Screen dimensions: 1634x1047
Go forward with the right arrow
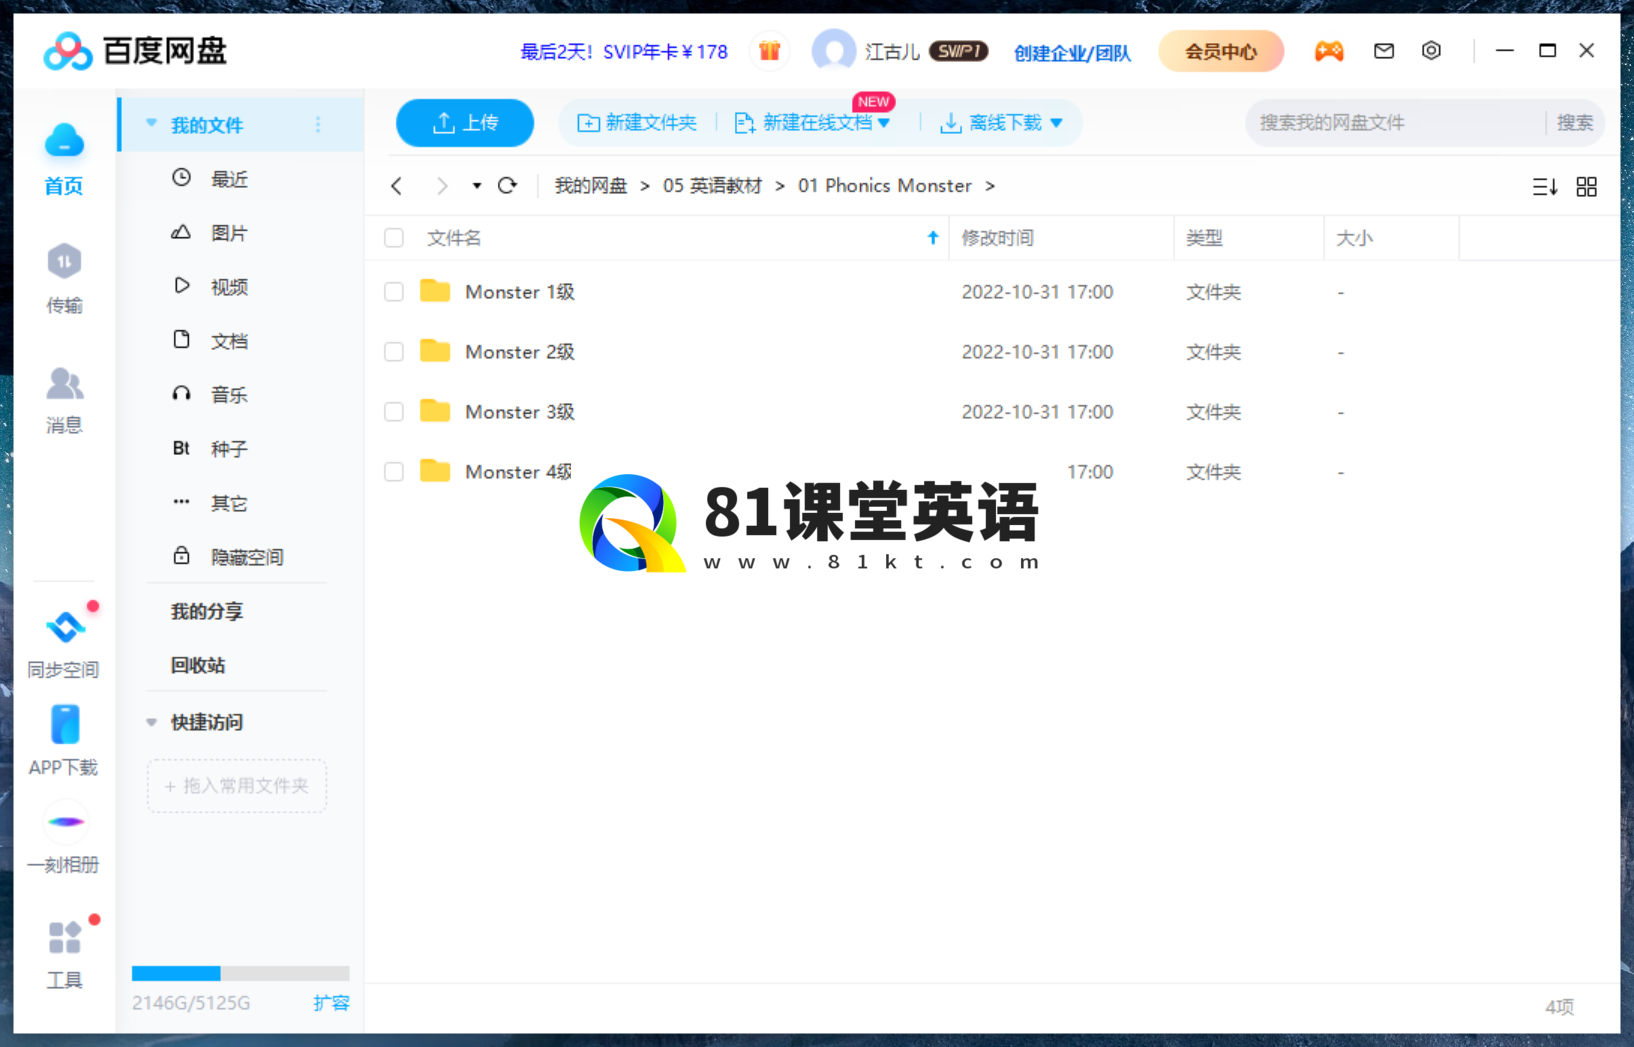click(442, 186)
